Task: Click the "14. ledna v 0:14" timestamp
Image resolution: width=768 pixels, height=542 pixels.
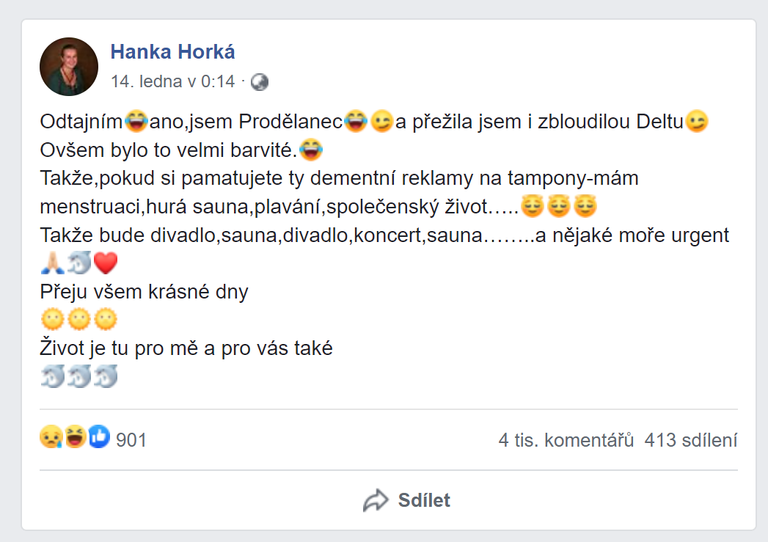Action: point(173,82)
